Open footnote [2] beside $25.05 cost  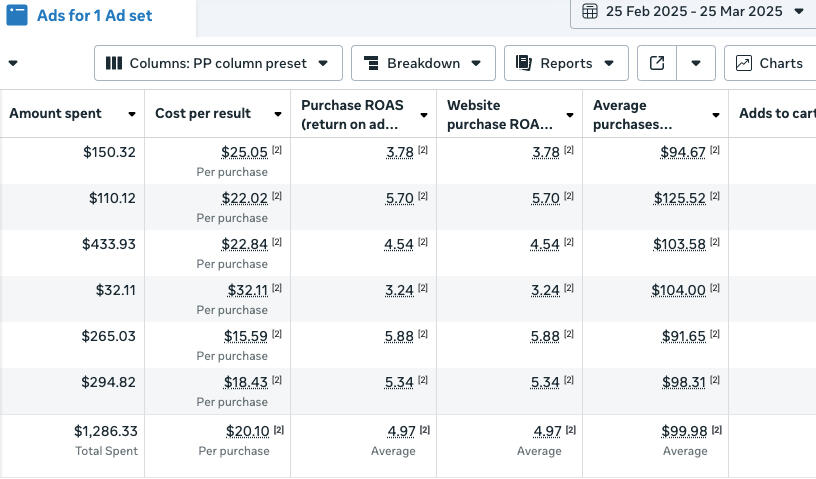coord(276,151)
